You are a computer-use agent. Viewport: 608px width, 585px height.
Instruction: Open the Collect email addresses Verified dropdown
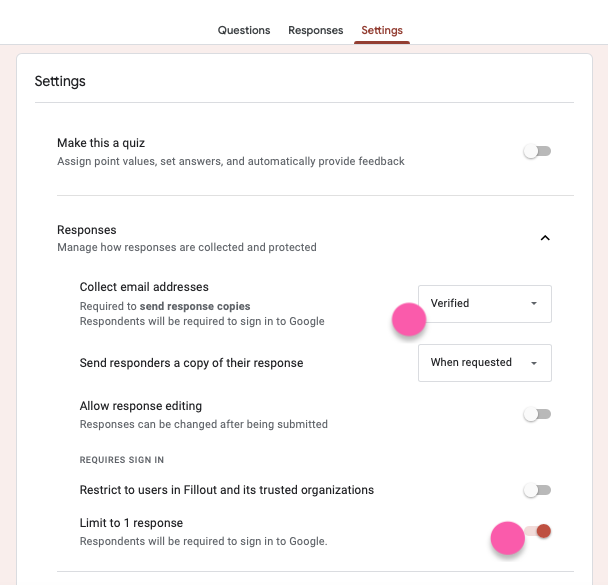point(484,303)
